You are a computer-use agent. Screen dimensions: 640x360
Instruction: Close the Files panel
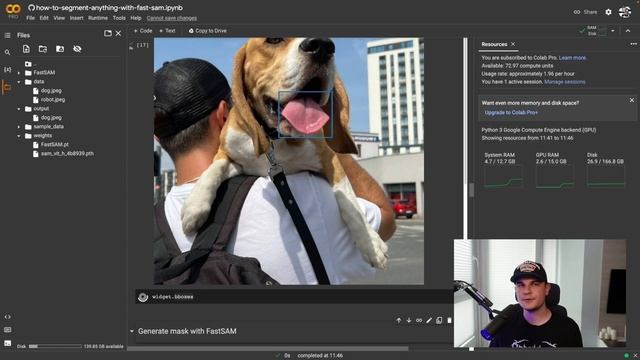[118, 33]
